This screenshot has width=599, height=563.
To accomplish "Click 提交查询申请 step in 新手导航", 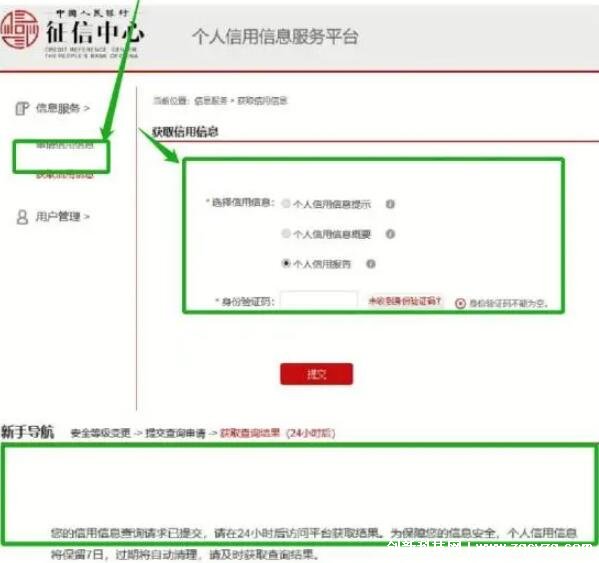I will (175, 433).
